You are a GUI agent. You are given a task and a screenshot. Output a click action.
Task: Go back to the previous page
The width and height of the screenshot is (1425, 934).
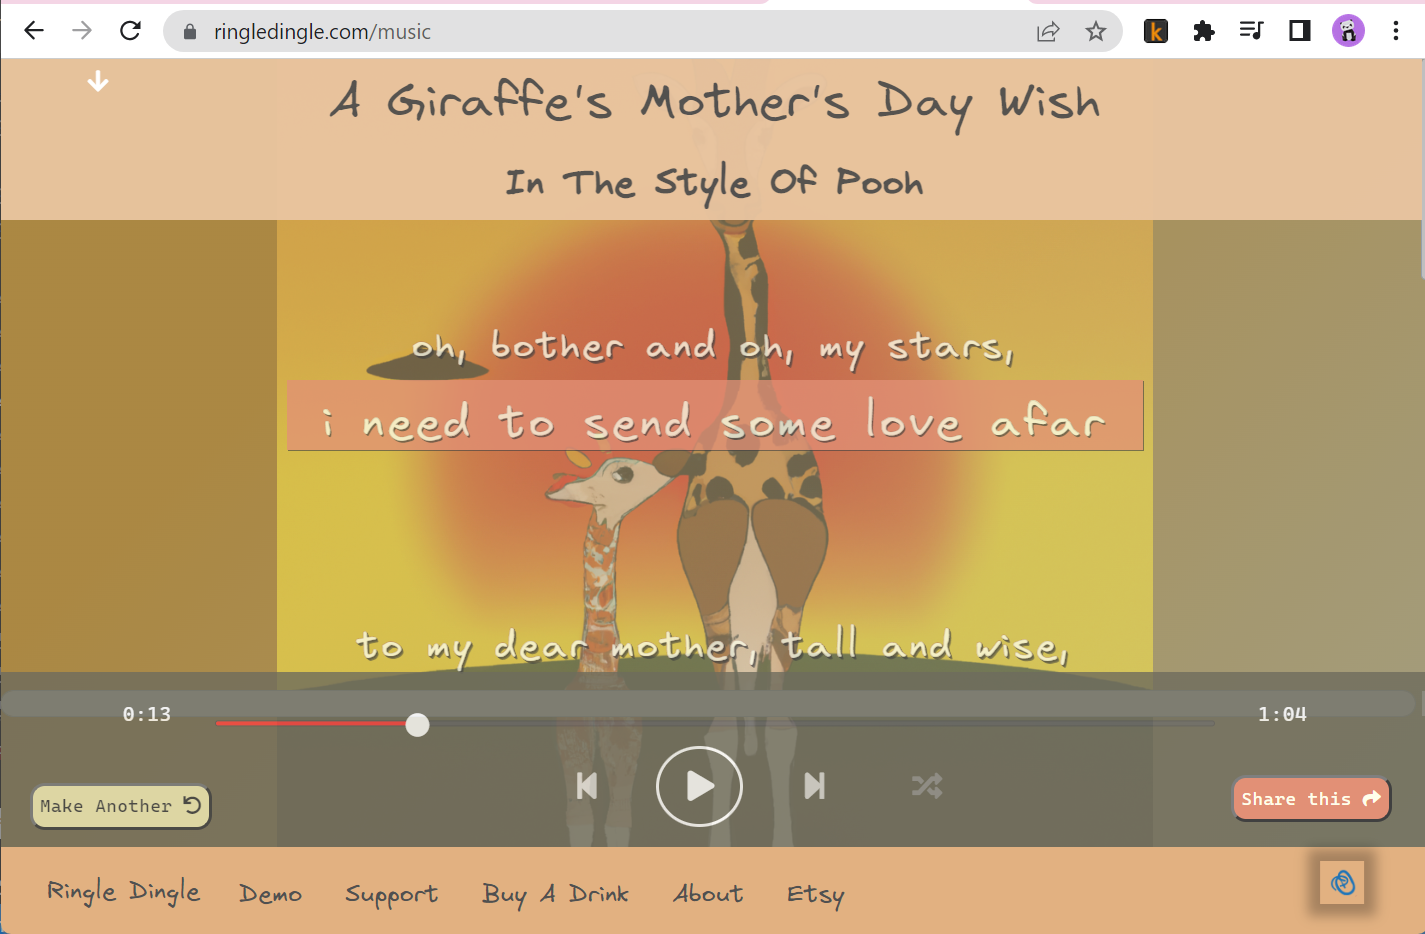pyautogui.click(x=34, y=31)
